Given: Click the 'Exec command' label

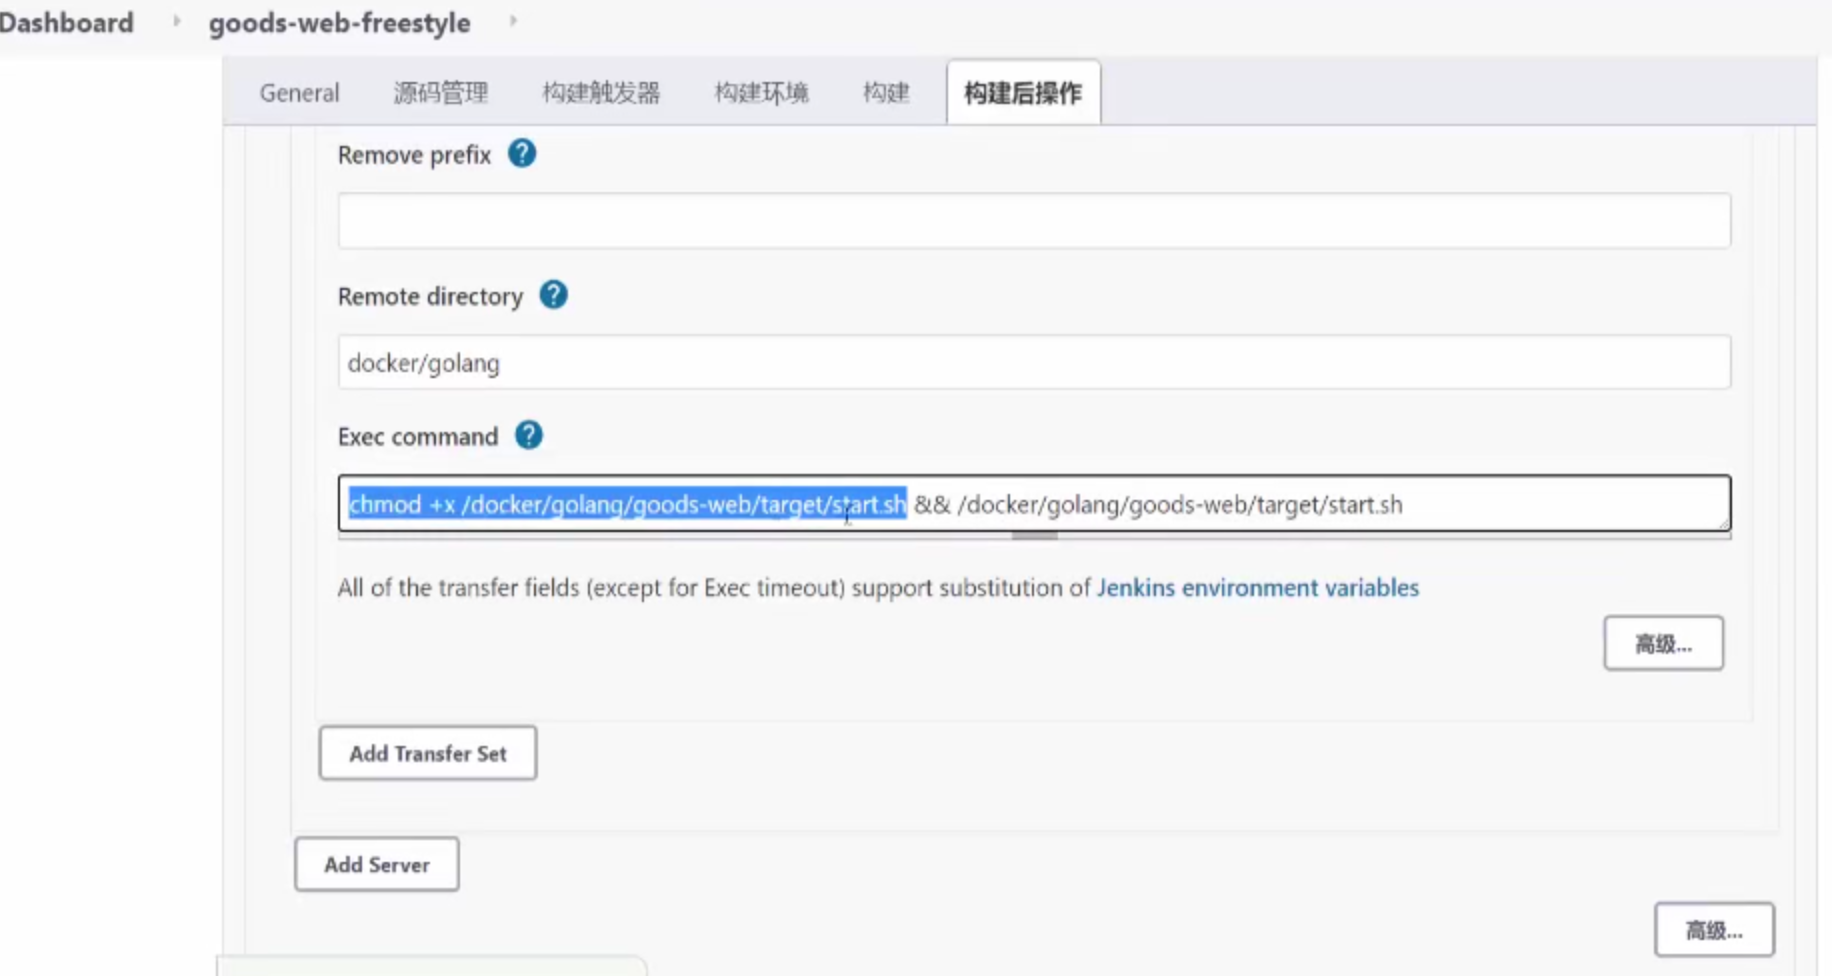Looking at the screenshot, I should tap(417, 436).
